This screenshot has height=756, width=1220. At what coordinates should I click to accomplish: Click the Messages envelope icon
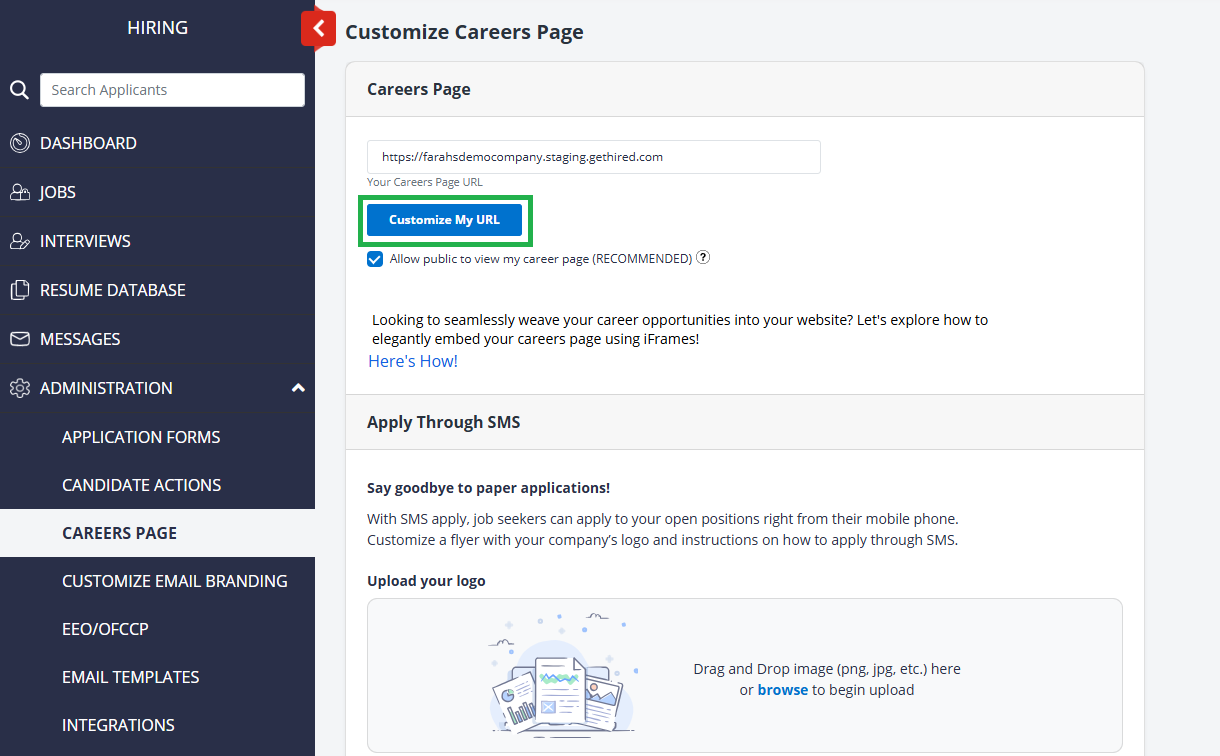tap(19, 339)
